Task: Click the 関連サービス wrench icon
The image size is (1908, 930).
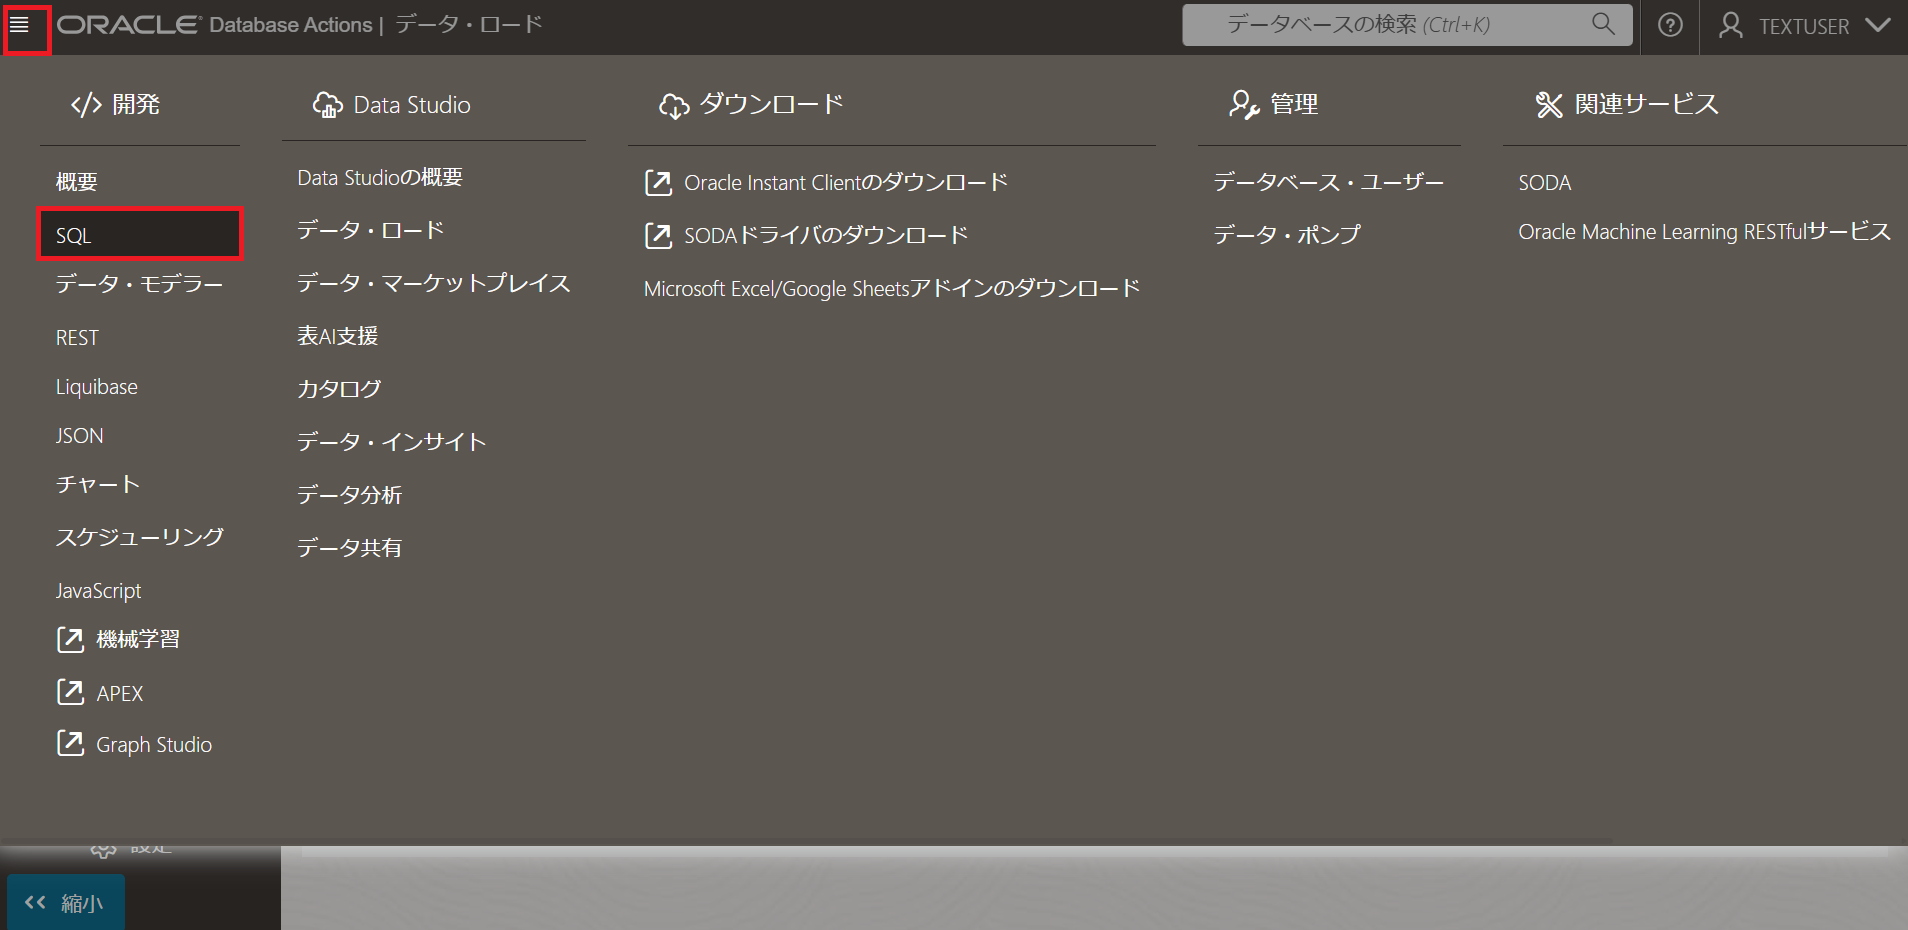Action: (1549, 102)
